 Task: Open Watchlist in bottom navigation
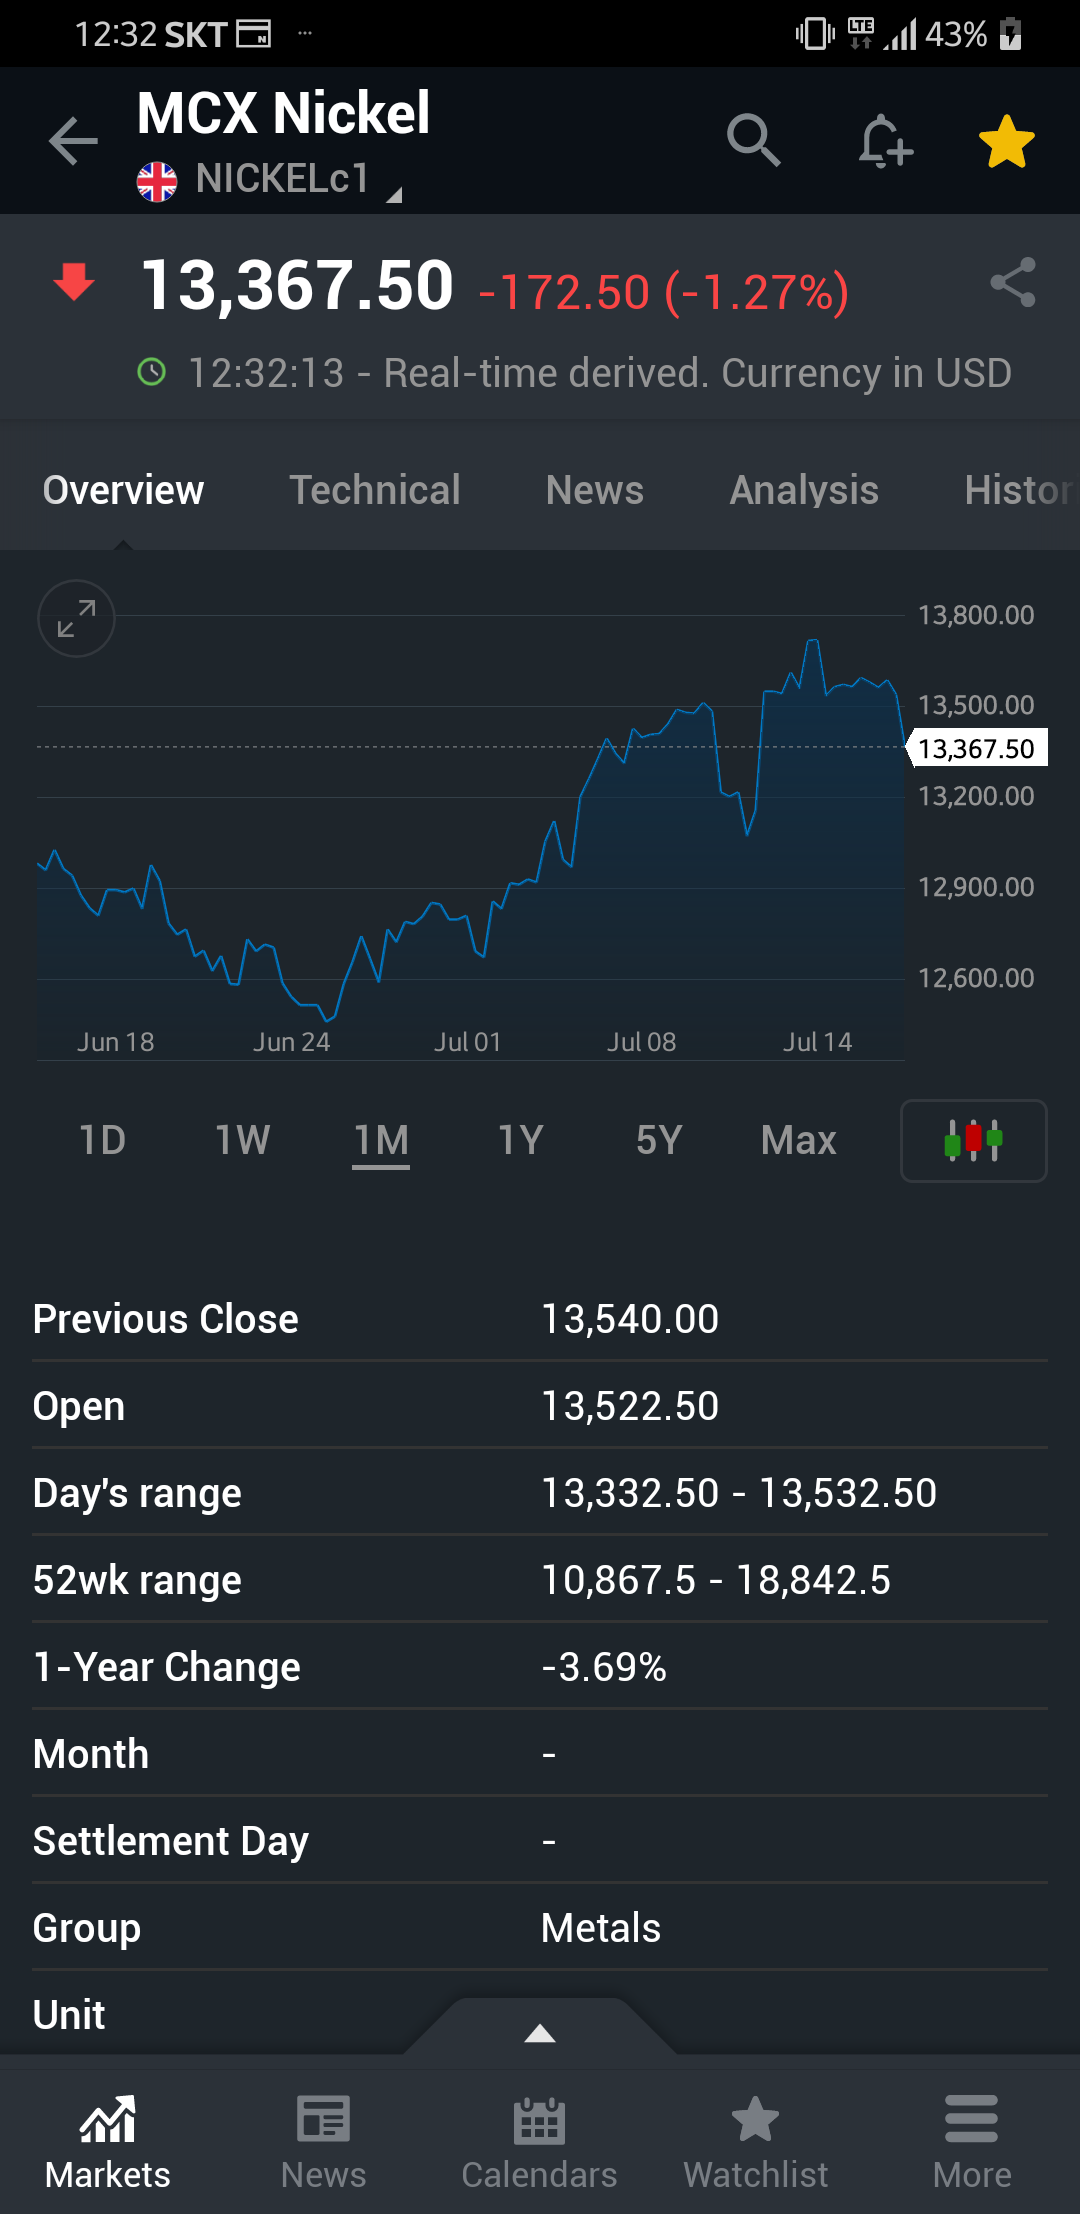click(x=756, y=2142)
